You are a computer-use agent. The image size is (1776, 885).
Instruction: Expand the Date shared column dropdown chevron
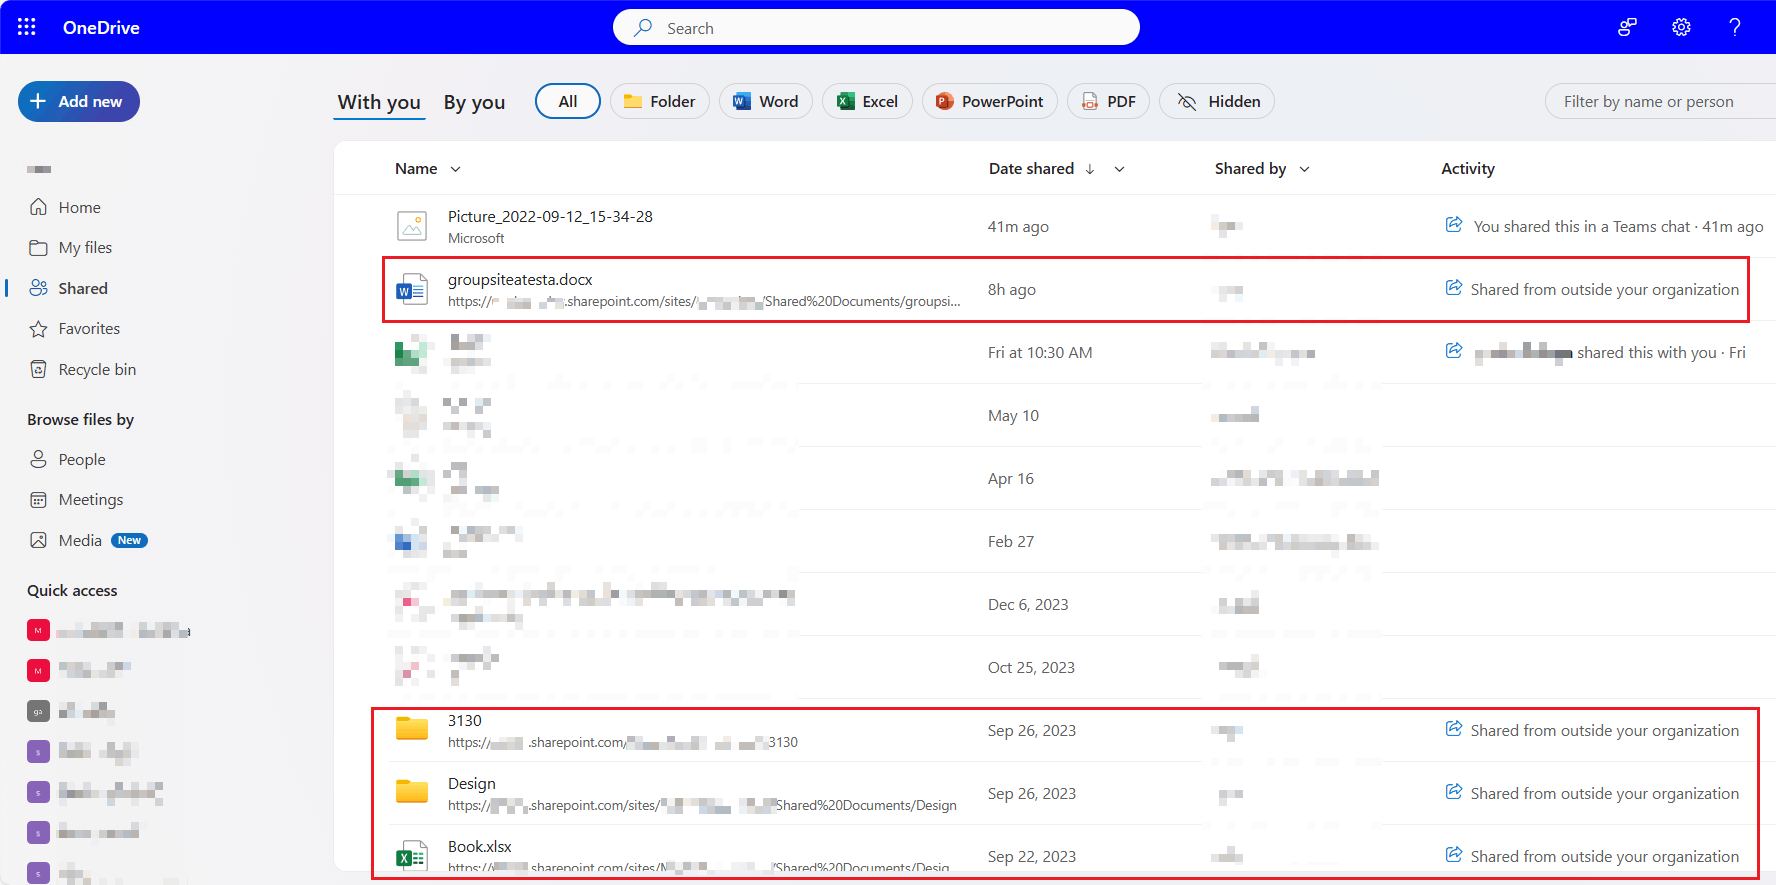click(1120, 169)
